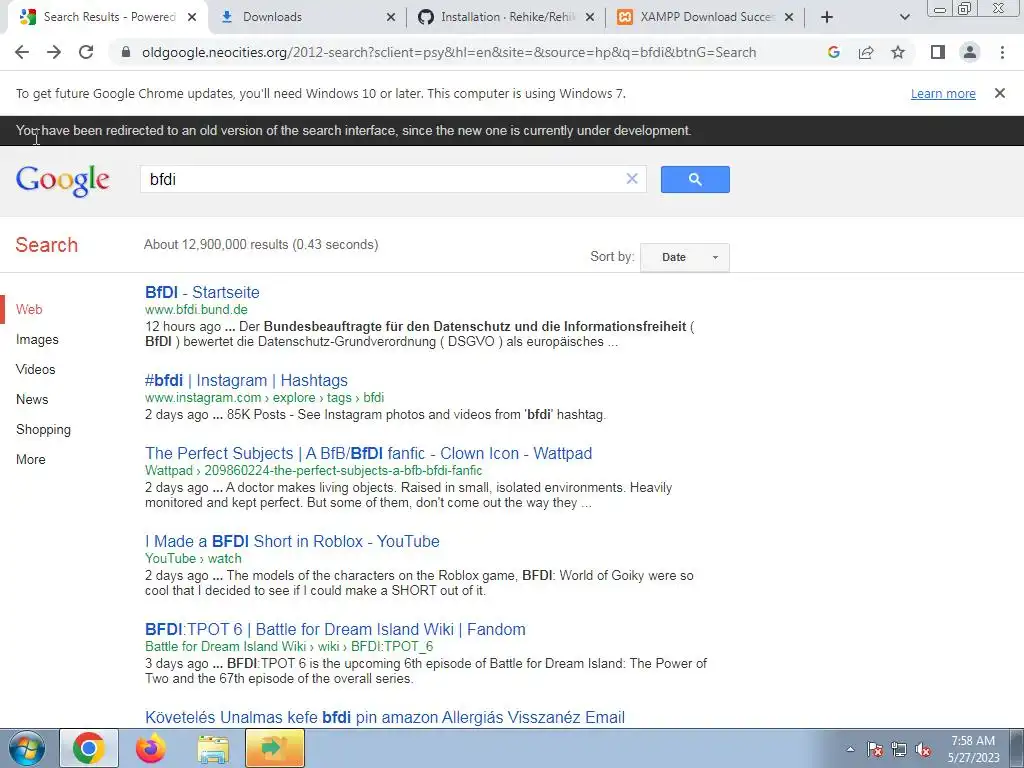Open the muted volume tray icon
The height and width of the screenshot is (768, 1024).
[x=923, y=749]
